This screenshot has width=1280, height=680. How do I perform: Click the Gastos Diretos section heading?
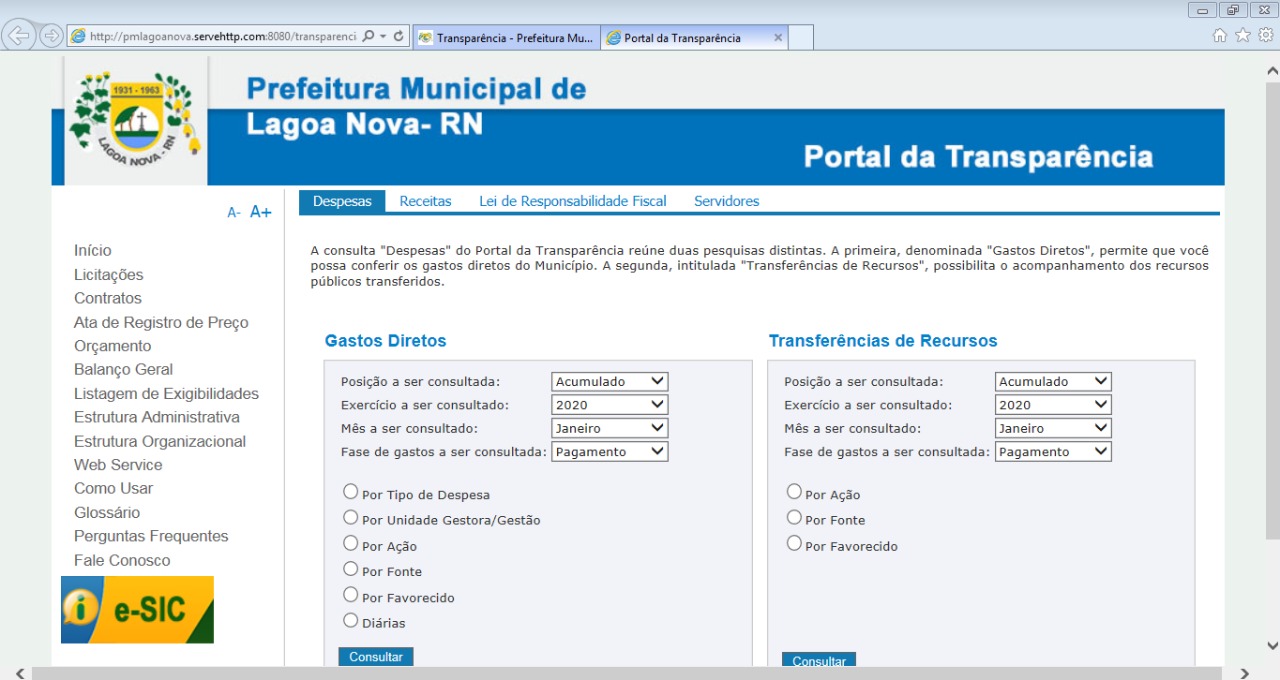point(385,341)
